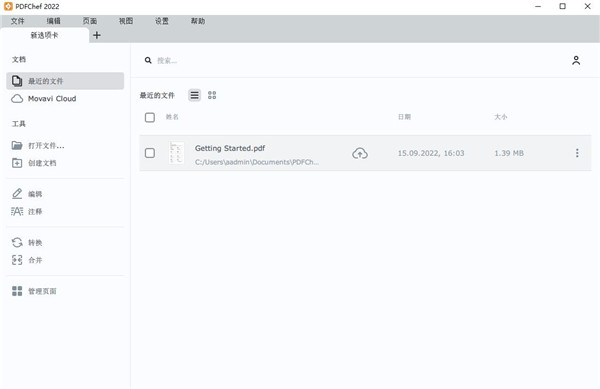Open the user account icon
Viewport: 600px width, 389px height.
pyautogui.click(x=576, y=60)
